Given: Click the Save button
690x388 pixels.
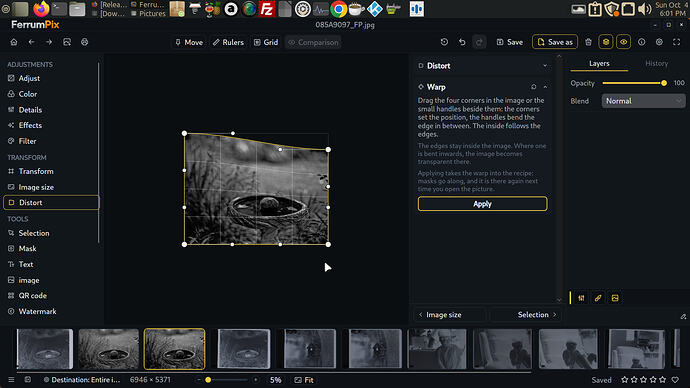Looking at the screenshot, I should (x=510, y=42).
